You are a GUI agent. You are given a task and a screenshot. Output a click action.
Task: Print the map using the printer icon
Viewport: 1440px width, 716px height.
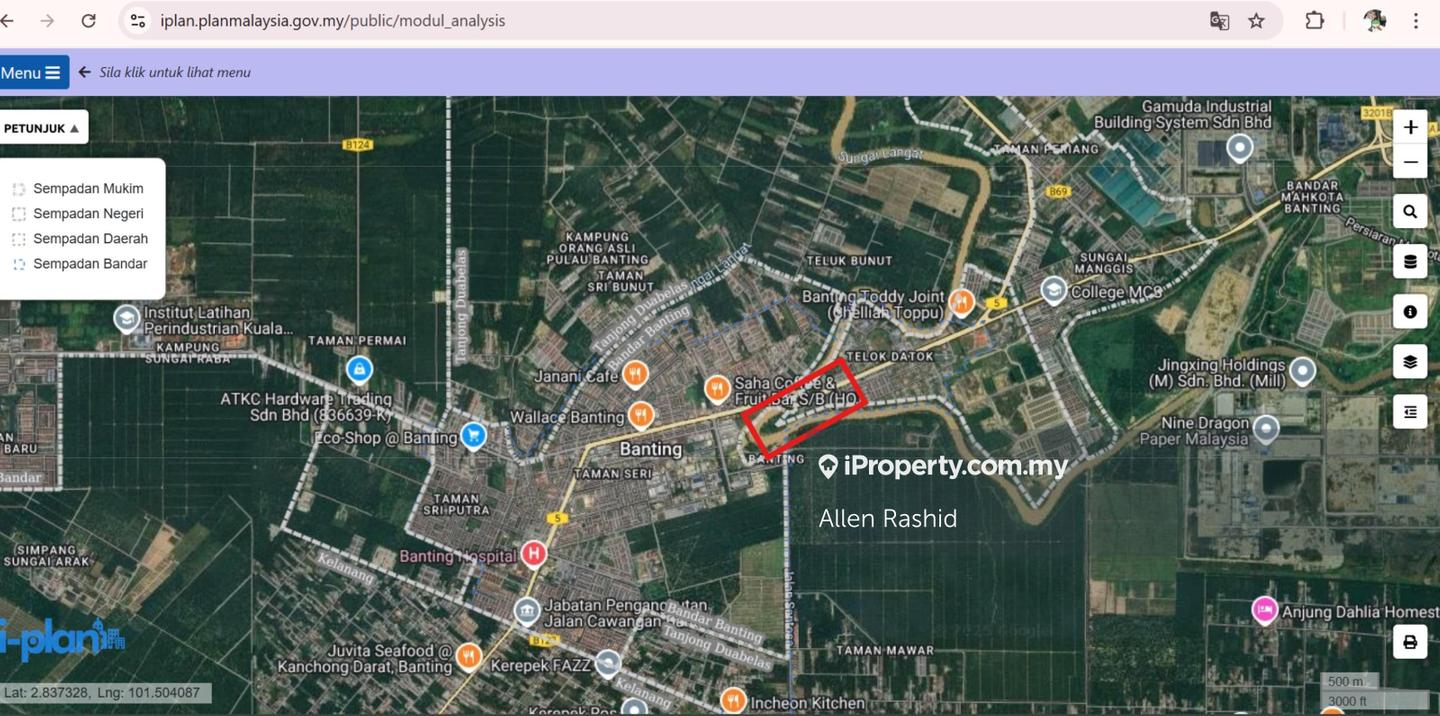point(1410,642)
